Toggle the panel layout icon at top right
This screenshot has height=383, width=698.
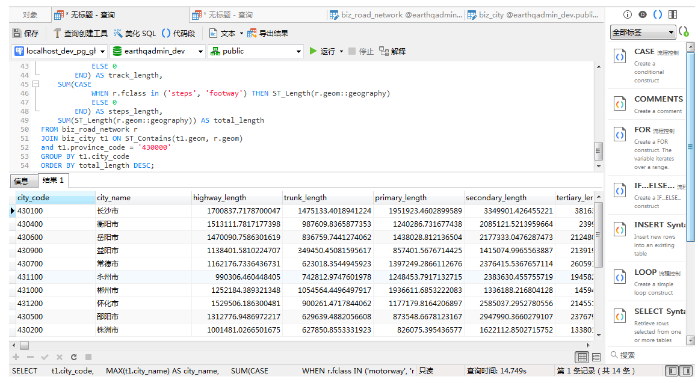coord(673,15)
